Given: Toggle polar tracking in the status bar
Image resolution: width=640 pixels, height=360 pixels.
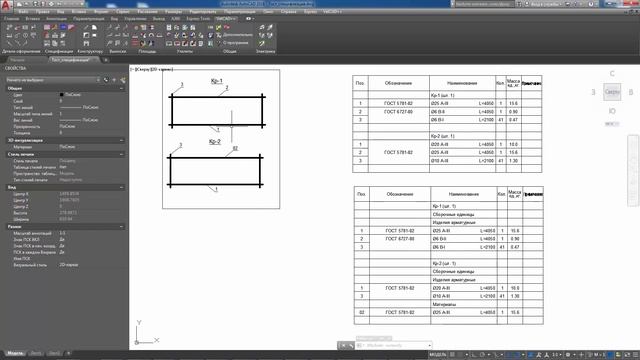Looking at the screenshot, I should (x=482, y=355).
